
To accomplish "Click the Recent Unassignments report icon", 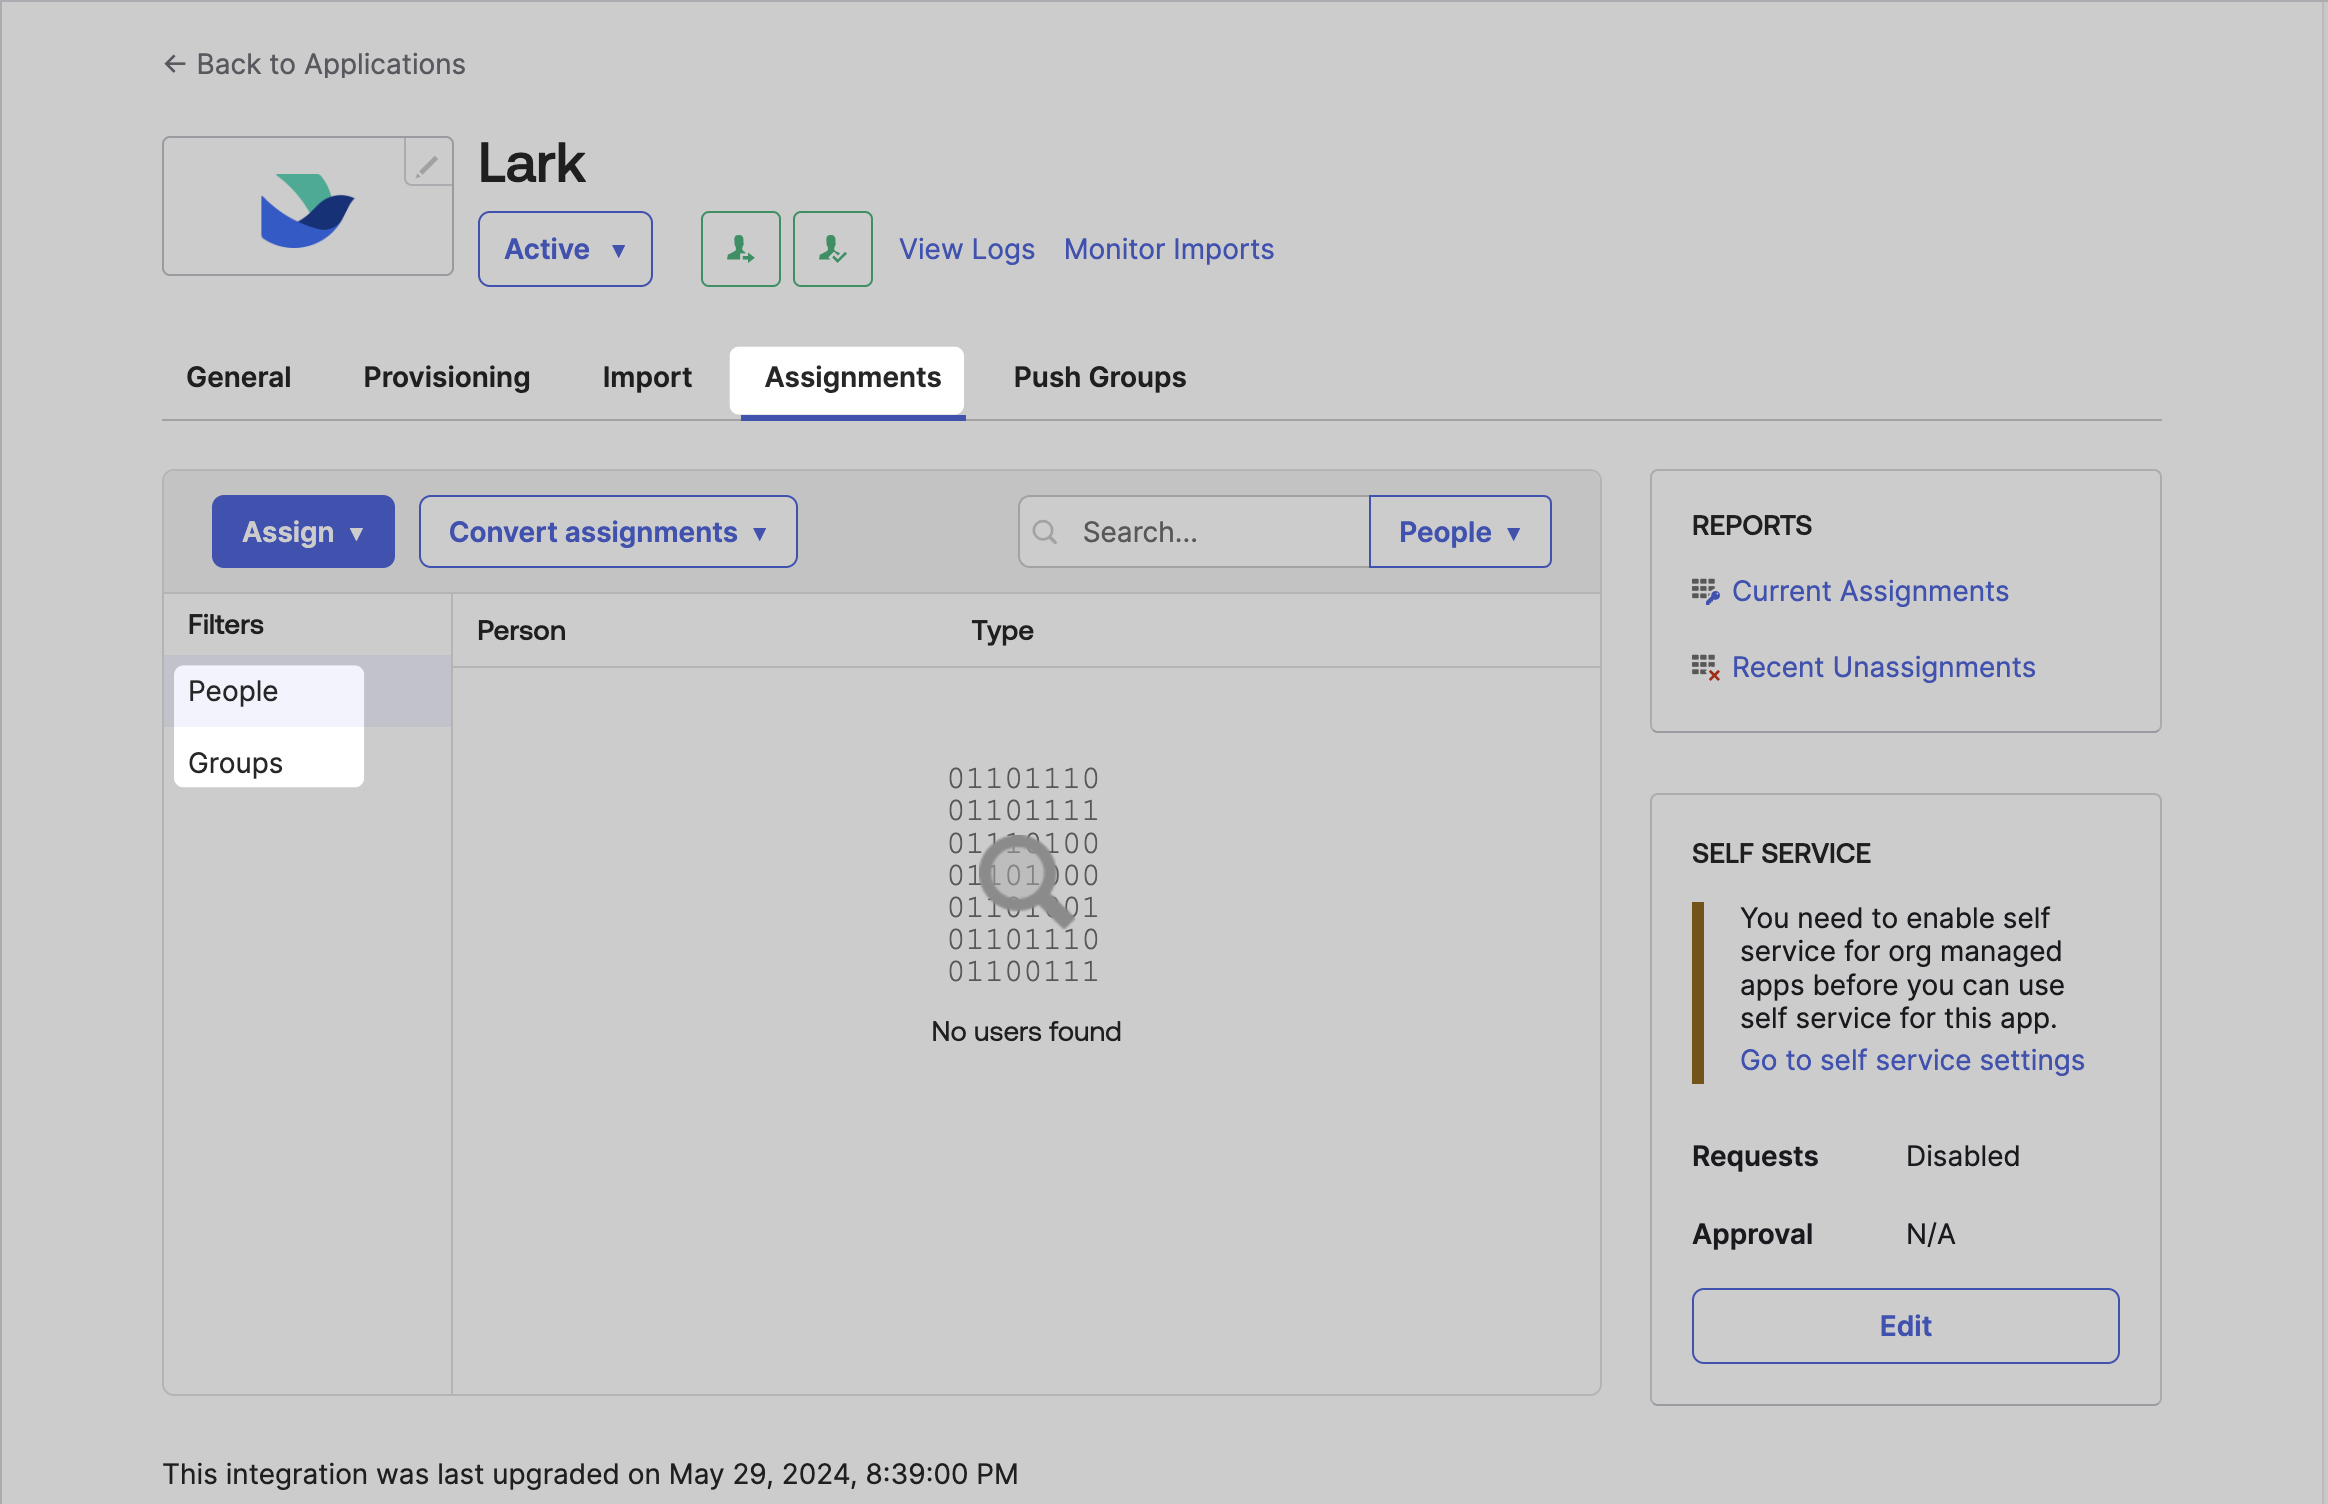I will click(1705, 666).
